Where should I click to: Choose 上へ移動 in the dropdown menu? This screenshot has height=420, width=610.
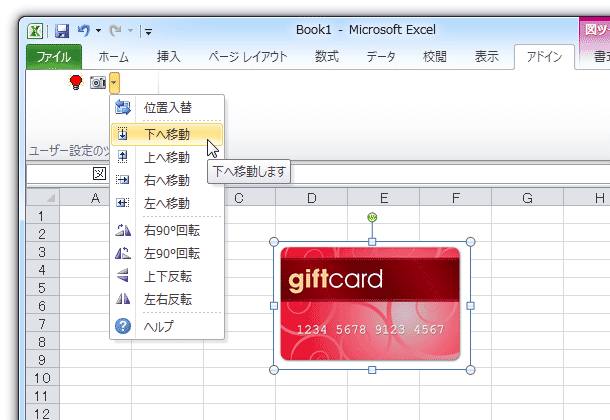(167, 157)
